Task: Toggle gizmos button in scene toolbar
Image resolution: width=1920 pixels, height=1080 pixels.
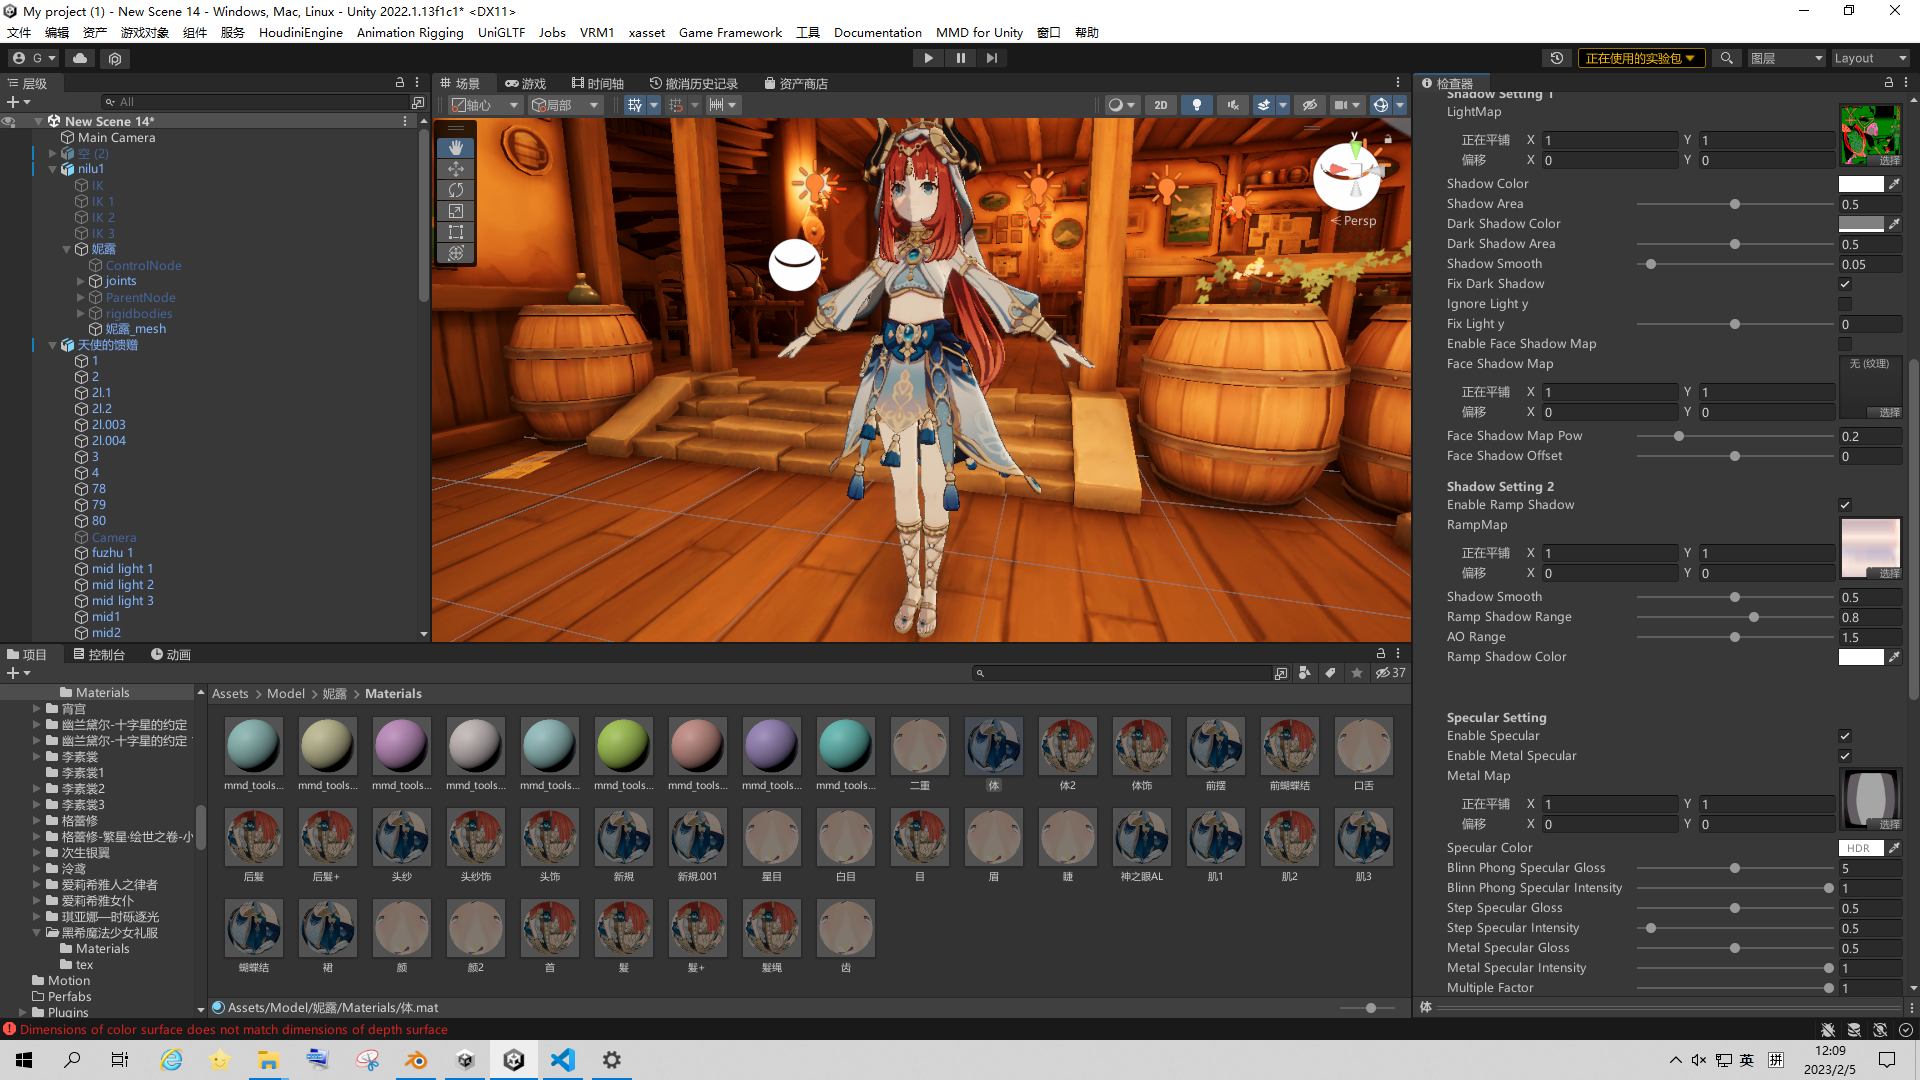Action: point(1380,105)
